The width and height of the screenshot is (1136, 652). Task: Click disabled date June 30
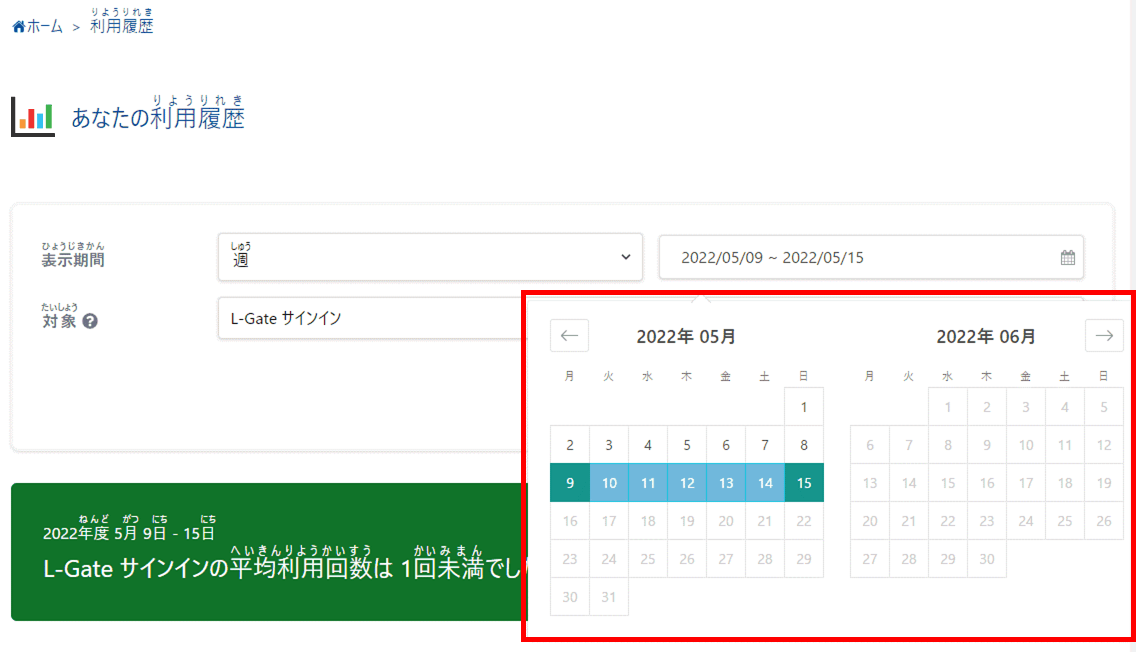pyautogui.click(x=987, y=559)
